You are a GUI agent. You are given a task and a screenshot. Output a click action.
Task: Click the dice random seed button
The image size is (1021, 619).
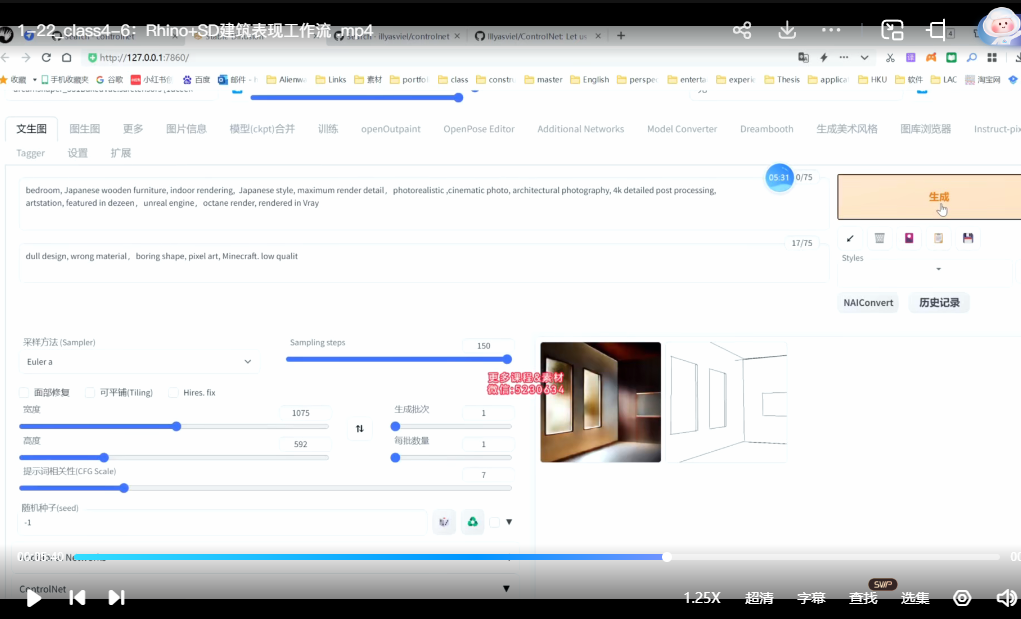point(444,522)
